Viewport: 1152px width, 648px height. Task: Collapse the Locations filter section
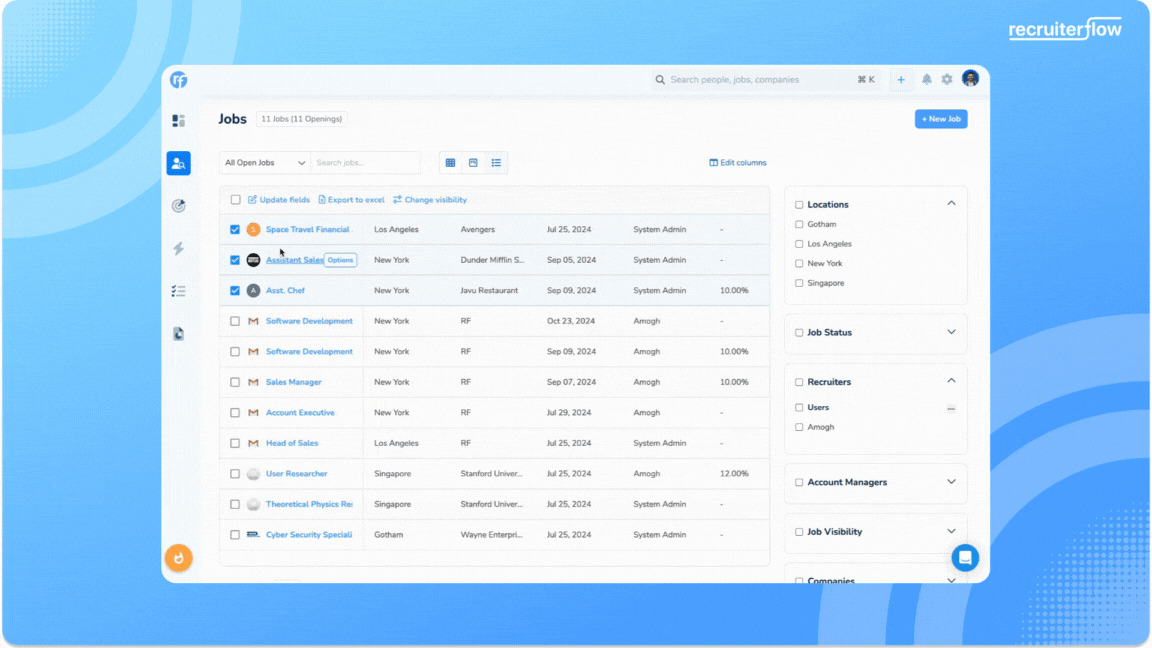click(x=951, y=204)
